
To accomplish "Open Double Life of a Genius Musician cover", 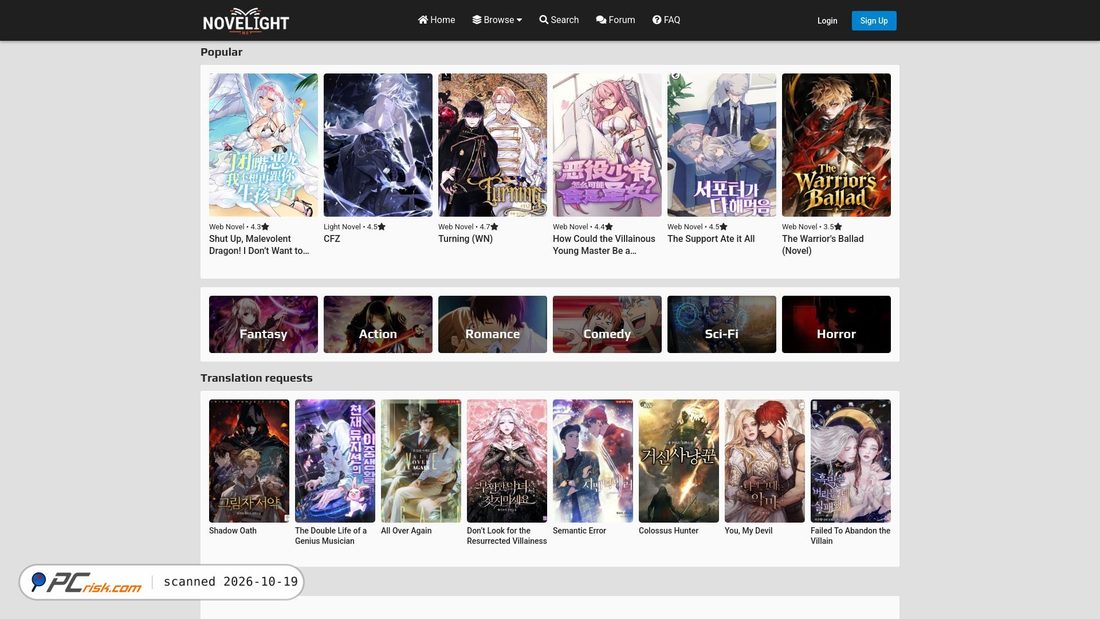I will tap(335, 461).
